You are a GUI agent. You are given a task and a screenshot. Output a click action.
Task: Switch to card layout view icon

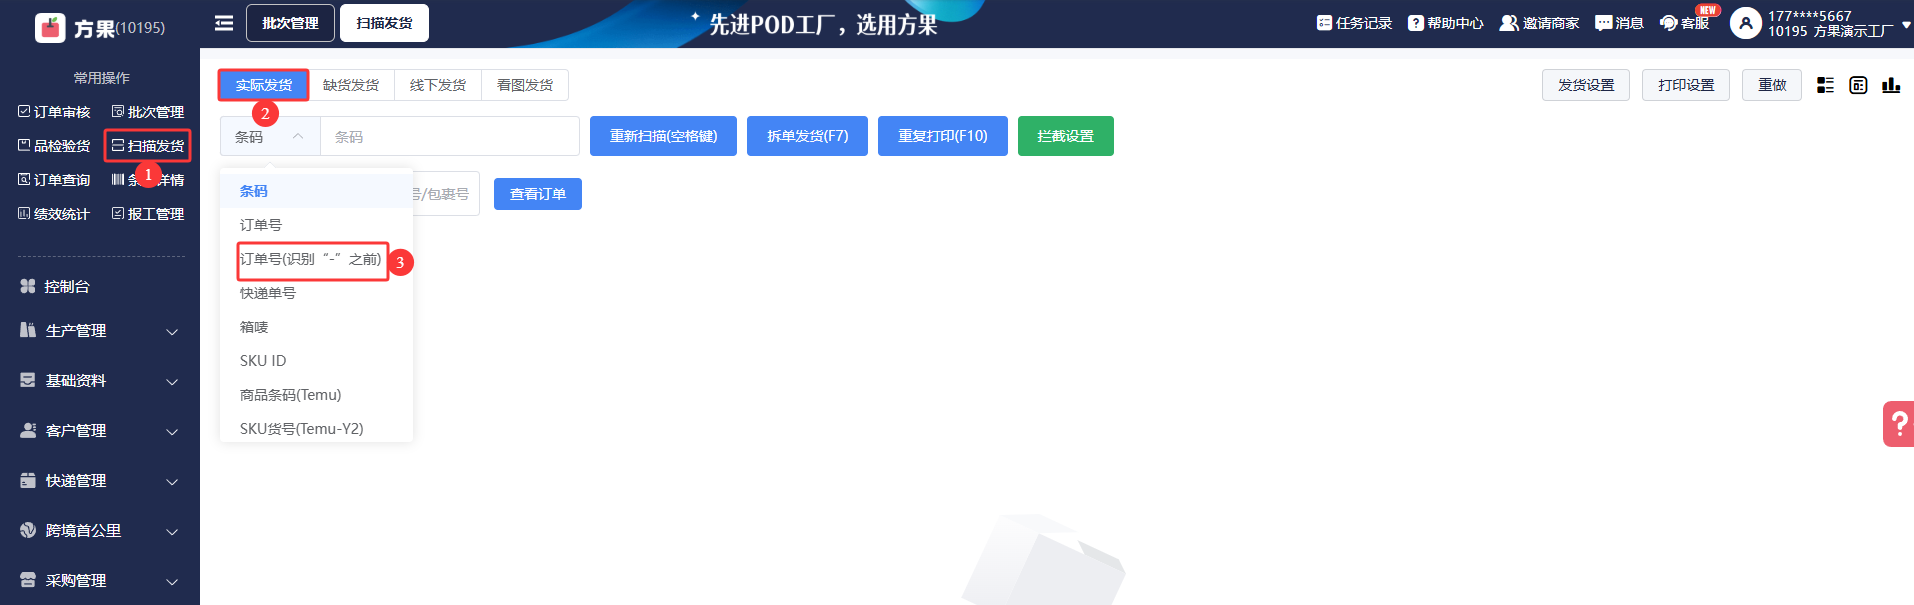tap(1858, 85)
